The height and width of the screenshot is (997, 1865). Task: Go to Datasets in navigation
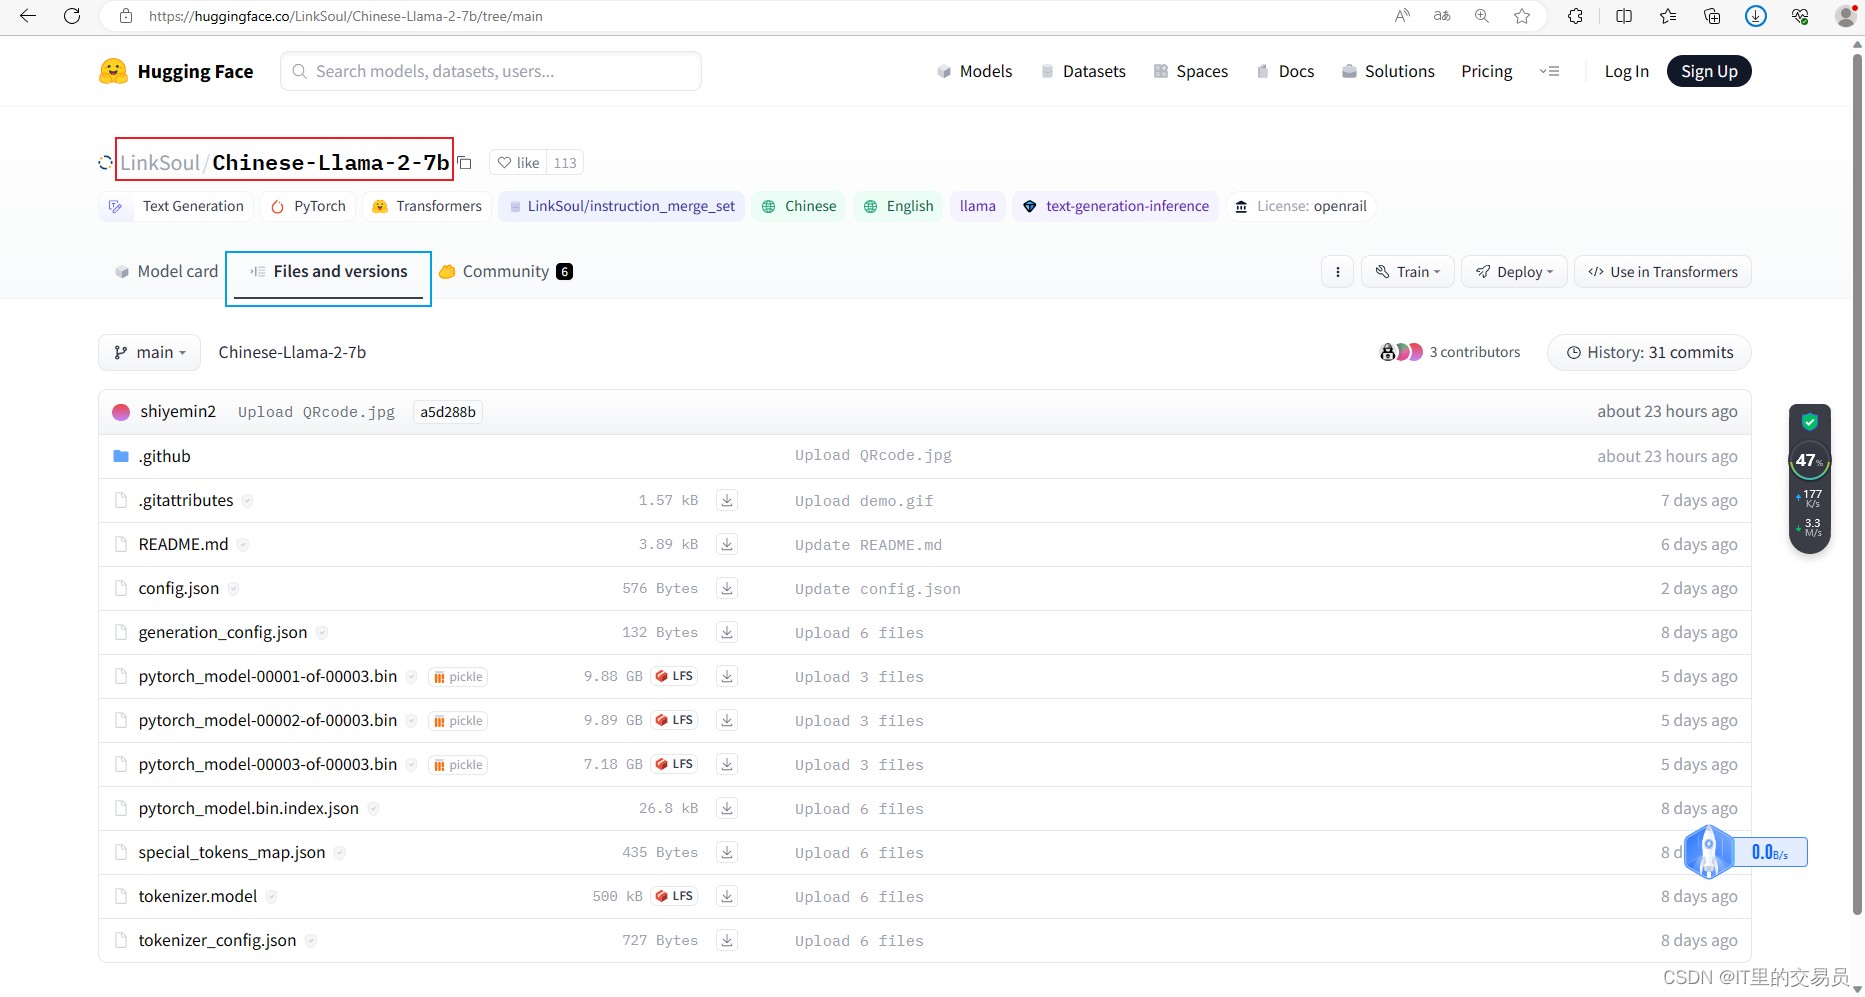(1083, 71)
